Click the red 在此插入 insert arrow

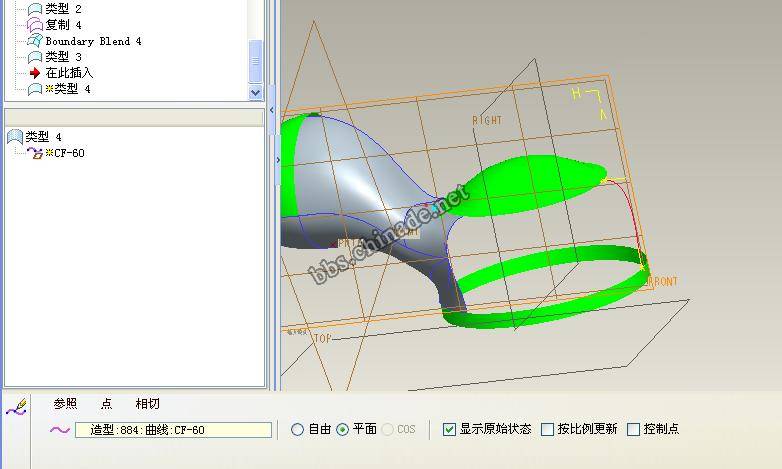(35, 73)
